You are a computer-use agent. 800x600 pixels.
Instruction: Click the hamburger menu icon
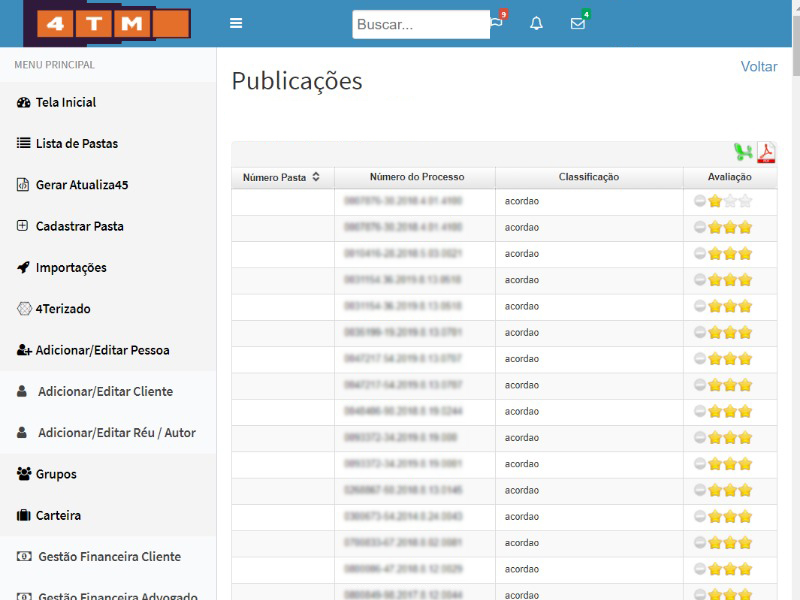pos(236,23)
